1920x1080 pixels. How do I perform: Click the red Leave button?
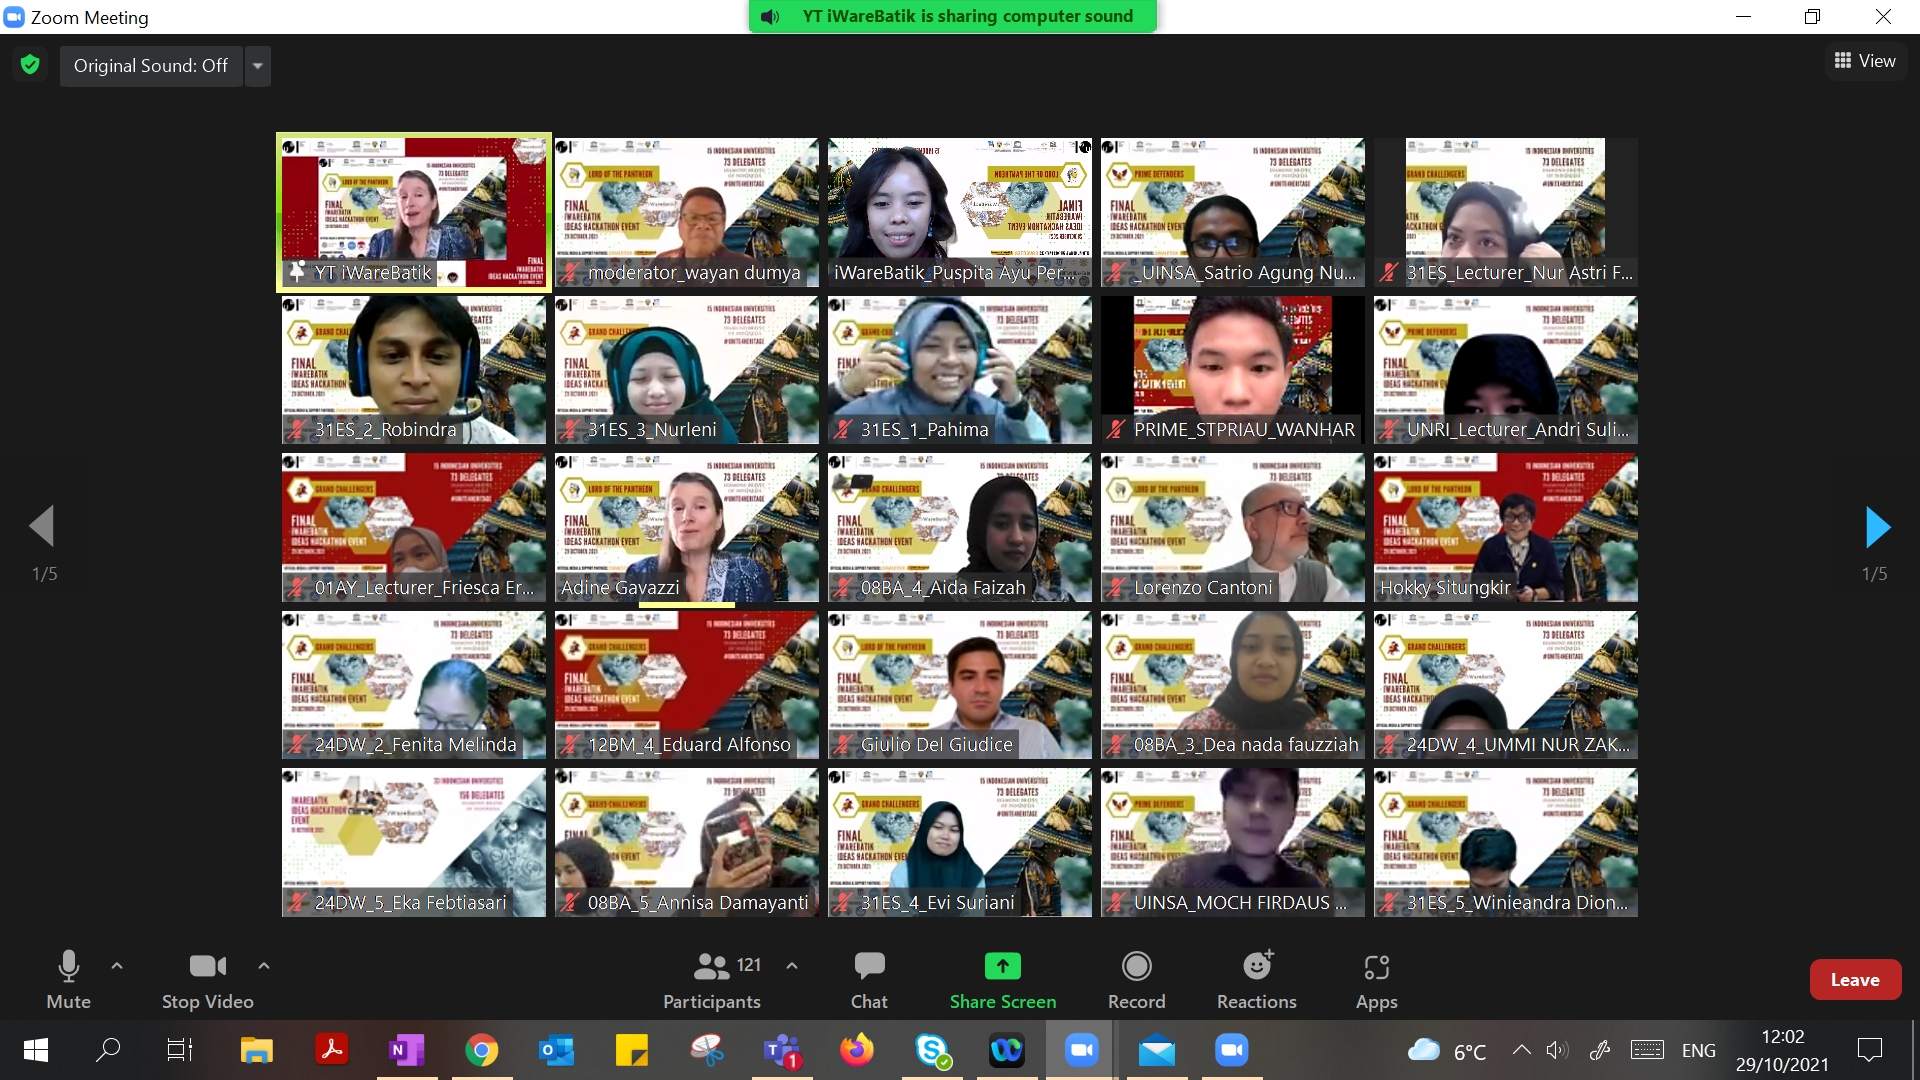[1854, 980]
